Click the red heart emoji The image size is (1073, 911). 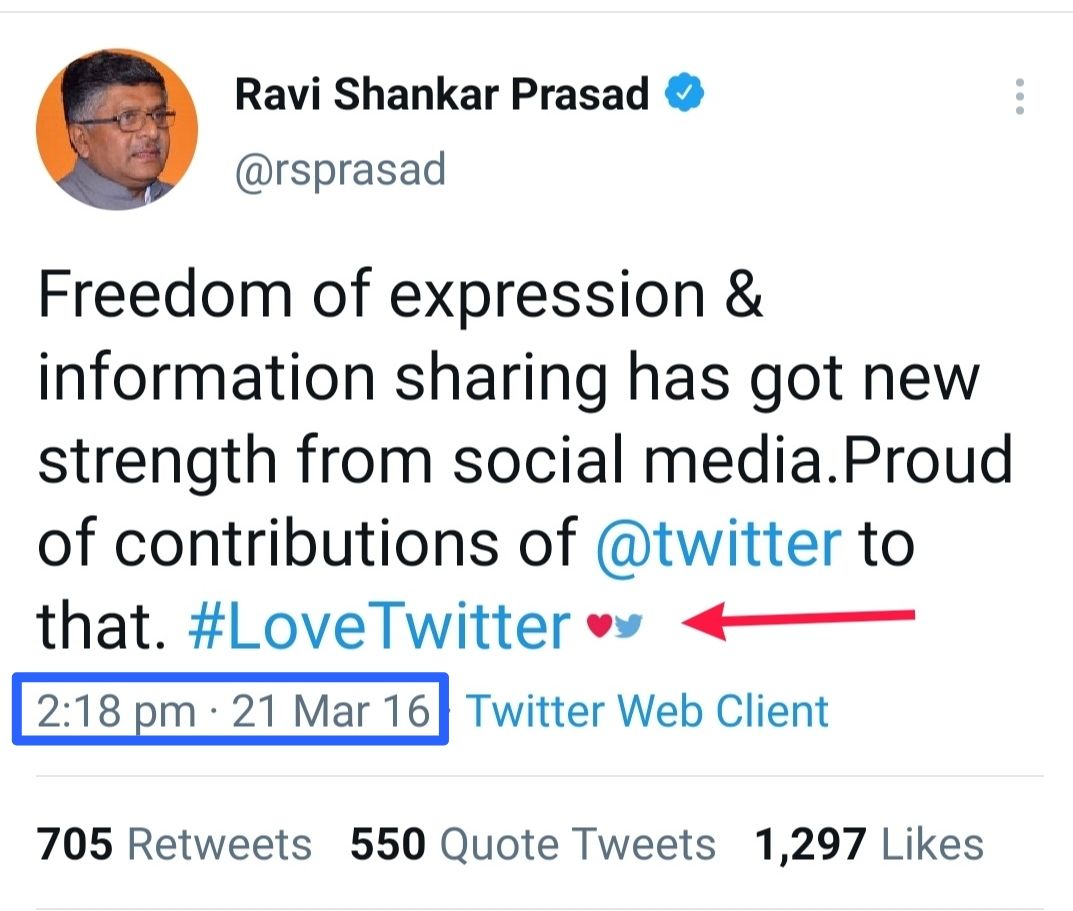pos(599,624)
